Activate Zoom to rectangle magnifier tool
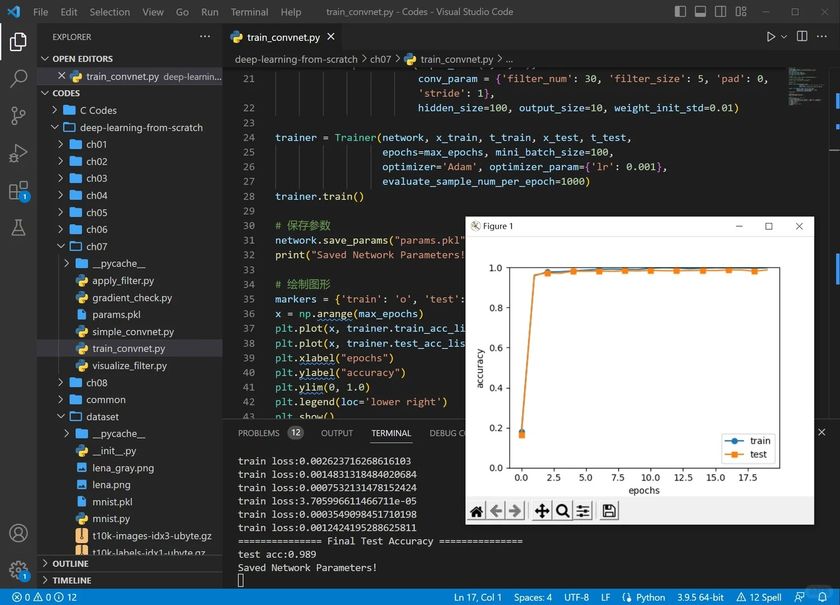Image resolution: width=840 pixels, height=605 pixels. [x=562, y=511]
